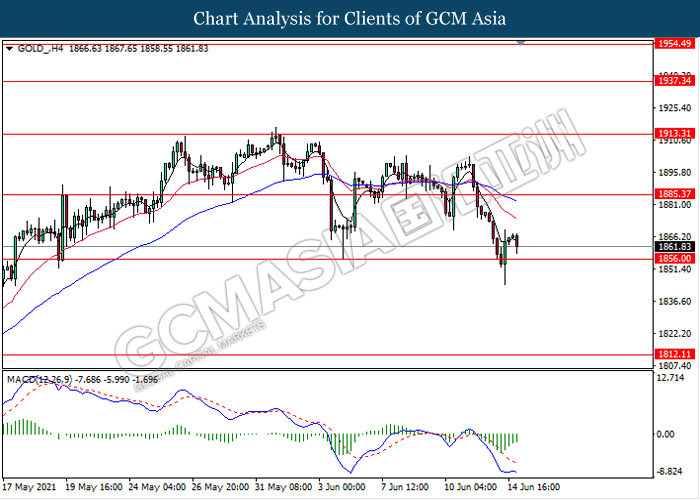Click the Chart Analysis for Clients title
This screenshot has width=700, height=500.
[350, 19]
